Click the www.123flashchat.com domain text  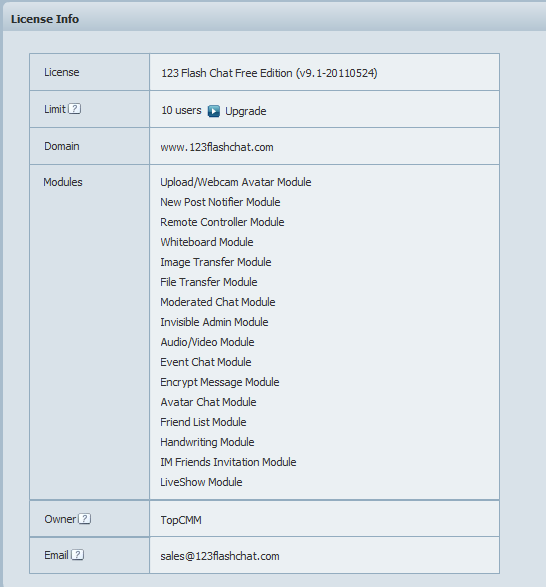(217, 147)
